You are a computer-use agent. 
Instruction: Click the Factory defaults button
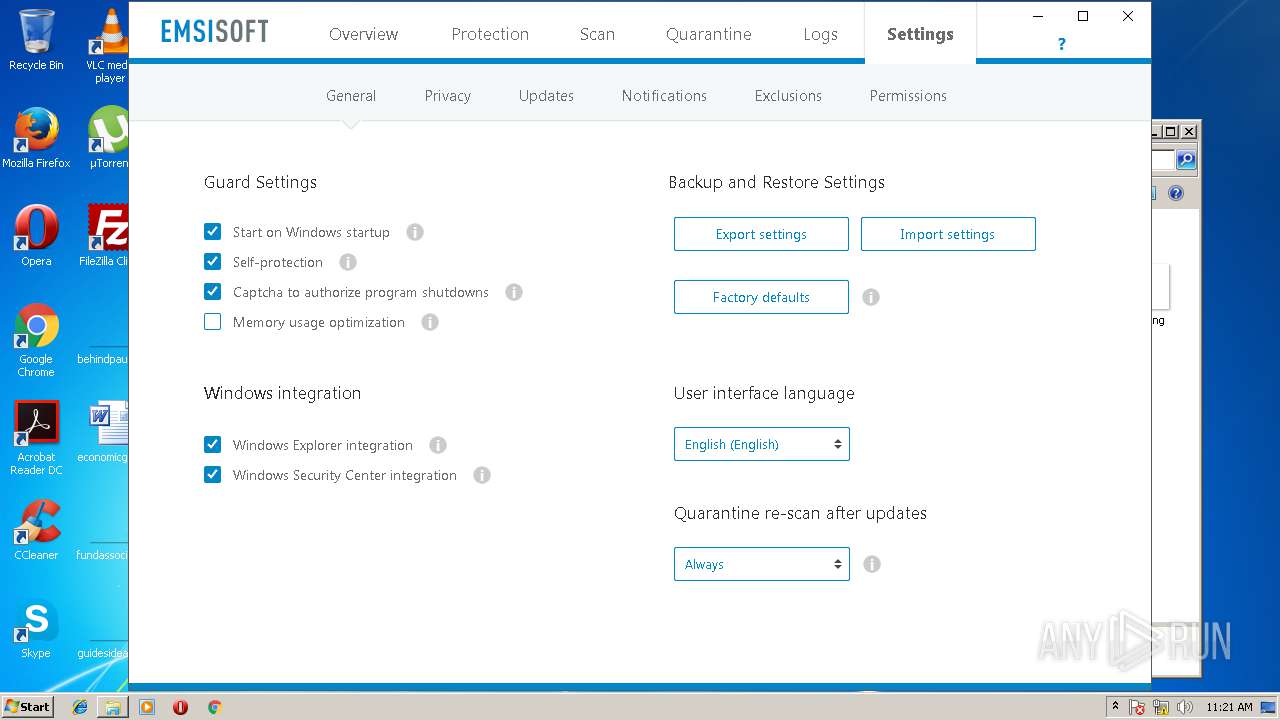[x=761, y=297]
